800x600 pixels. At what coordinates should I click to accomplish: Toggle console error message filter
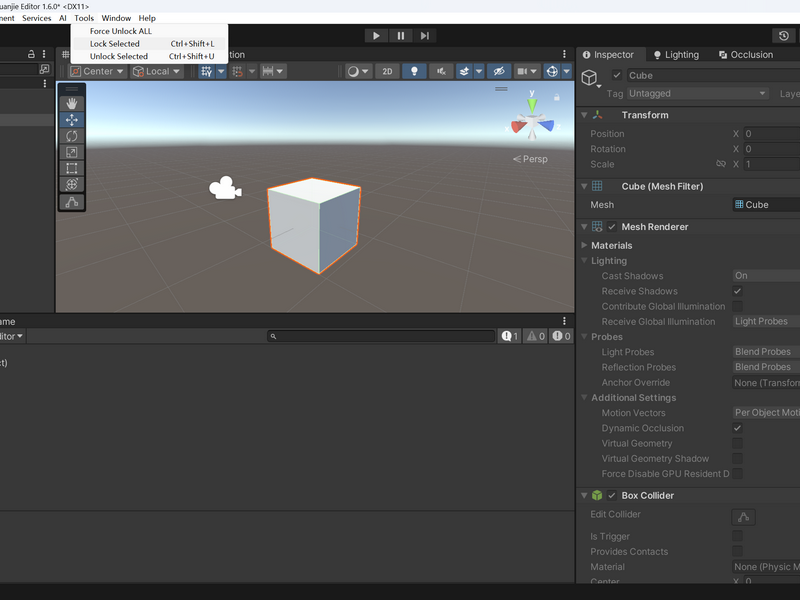561,336
